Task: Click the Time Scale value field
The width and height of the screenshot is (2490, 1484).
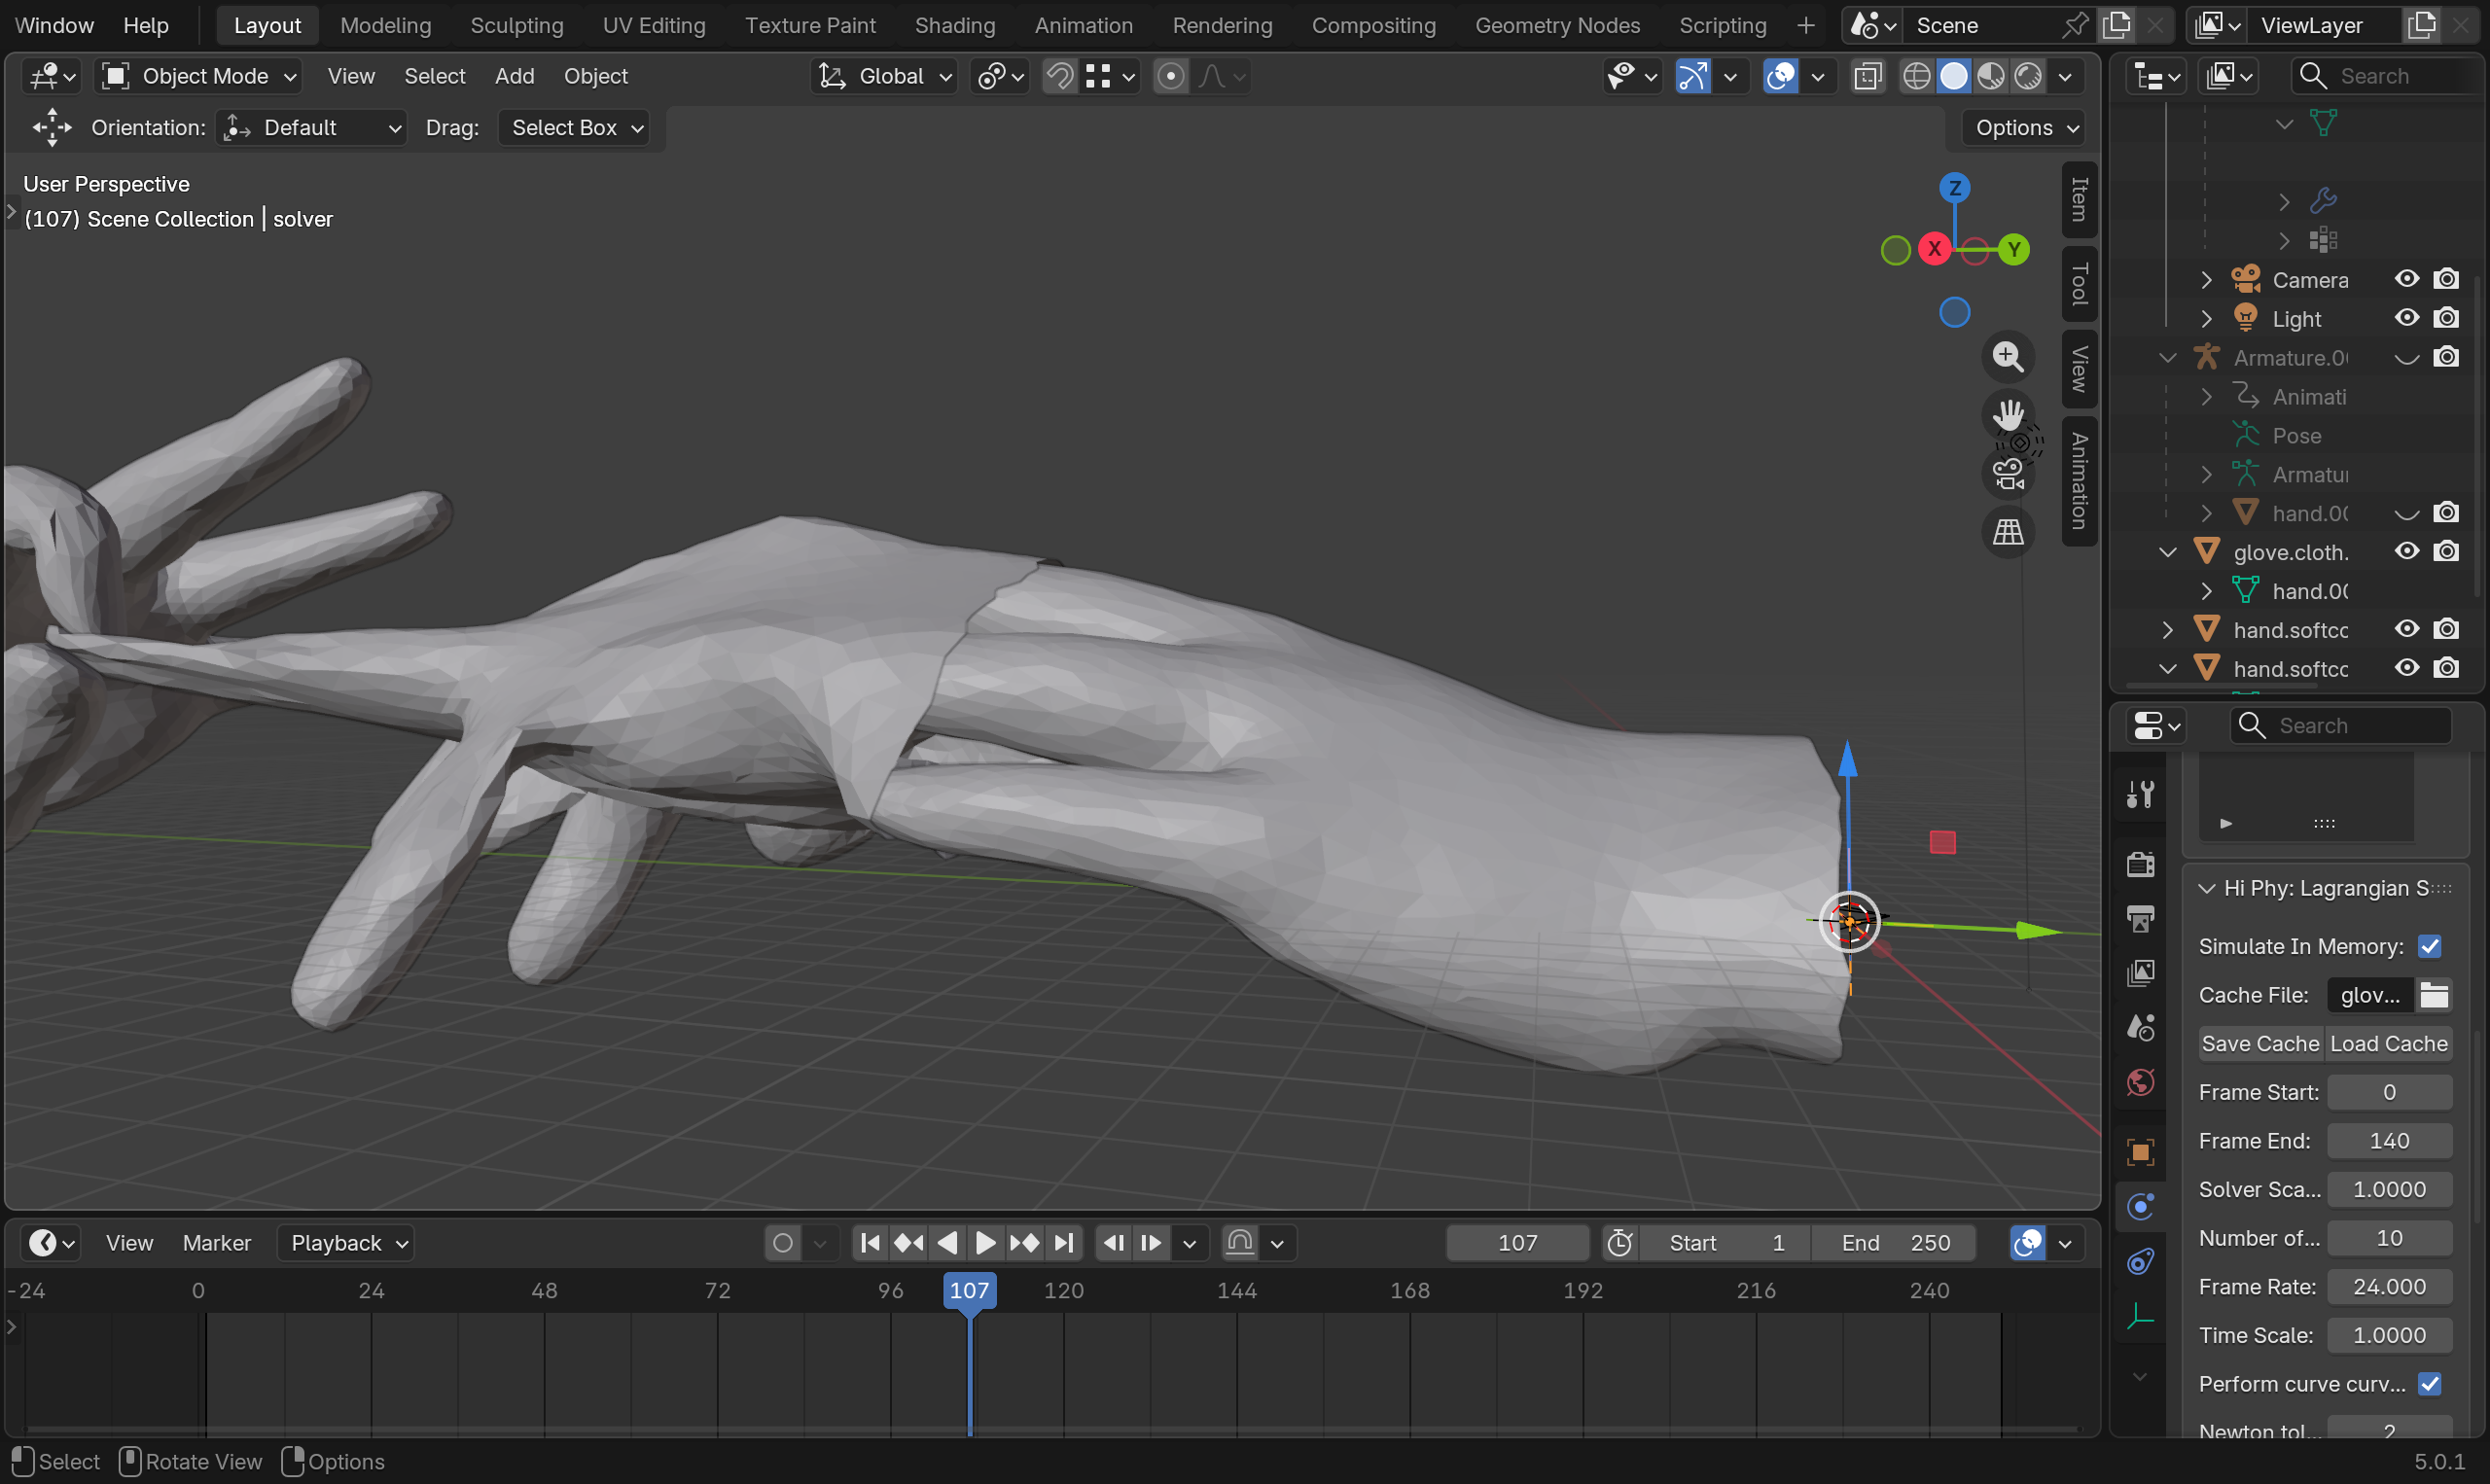Action: (x=2388, y=1335)
